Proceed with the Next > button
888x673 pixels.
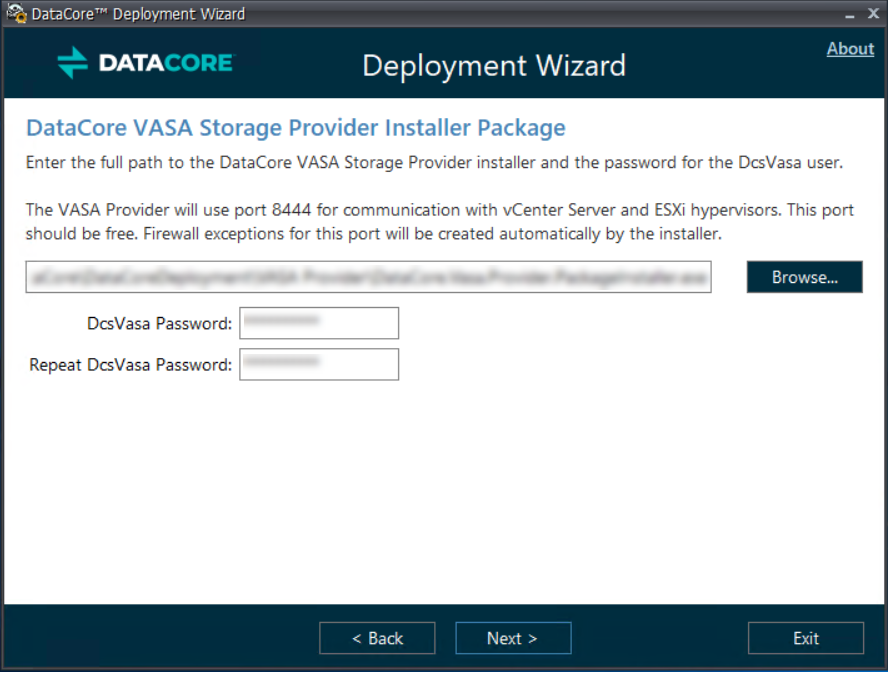(513, 638)
